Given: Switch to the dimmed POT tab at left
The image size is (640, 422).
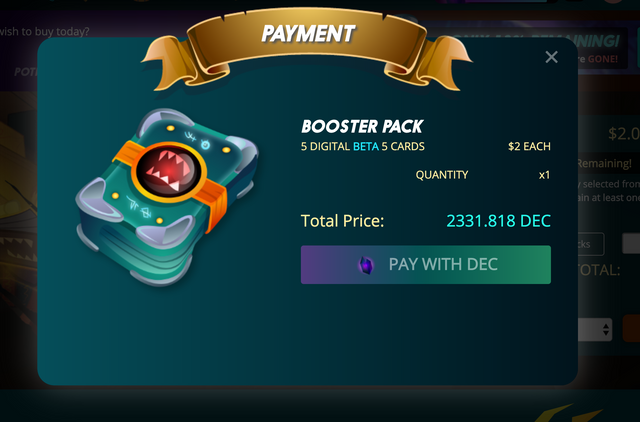Looking at the screenshot, I should click(x=26, y=72).
